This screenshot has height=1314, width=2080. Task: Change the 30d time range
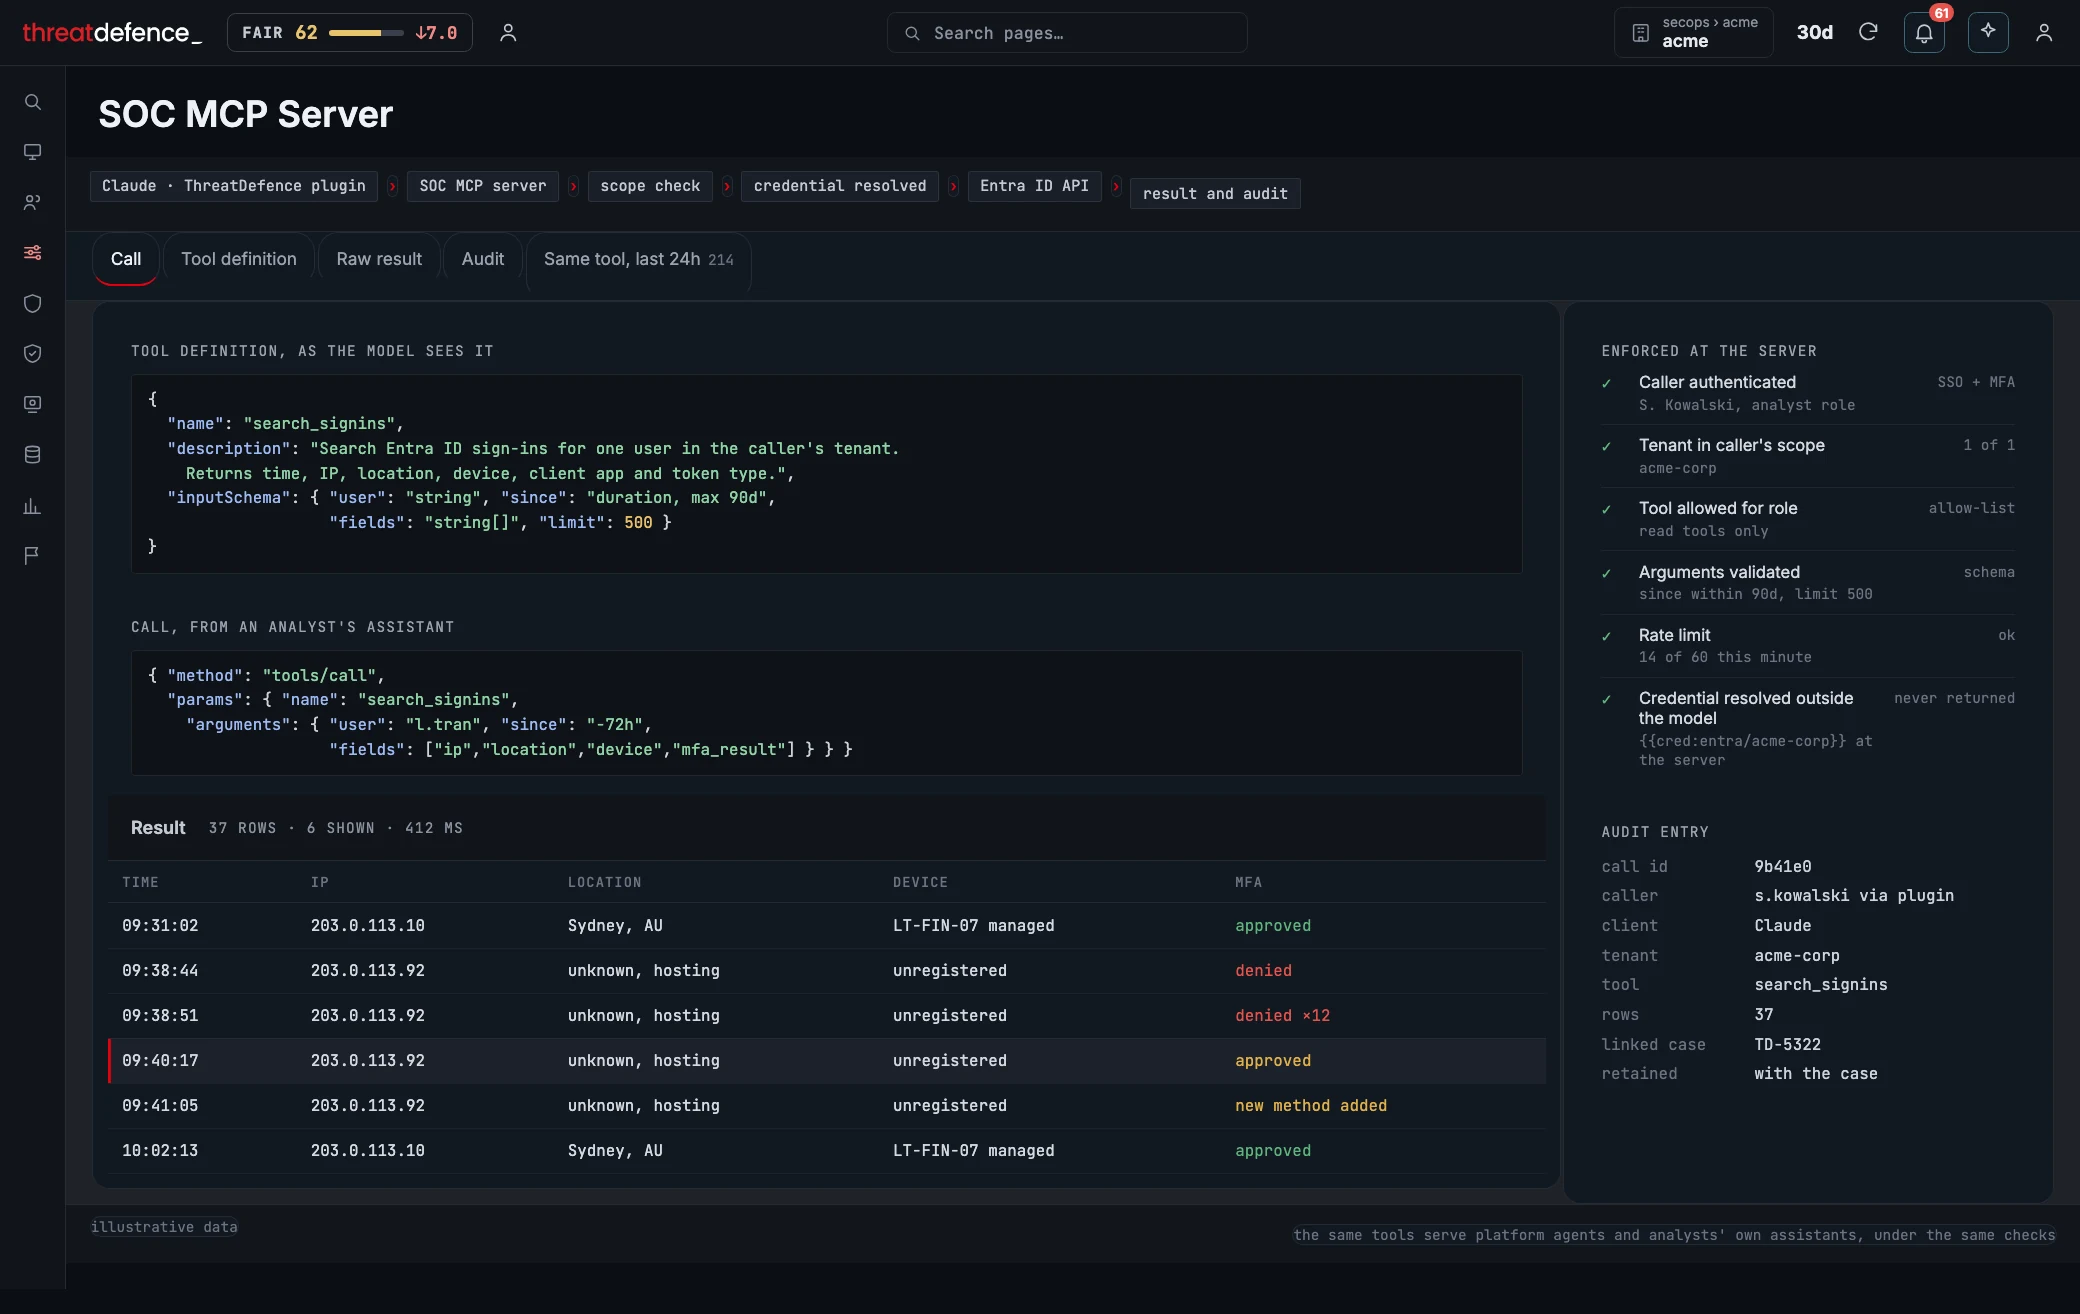(x=1814, y=32)
